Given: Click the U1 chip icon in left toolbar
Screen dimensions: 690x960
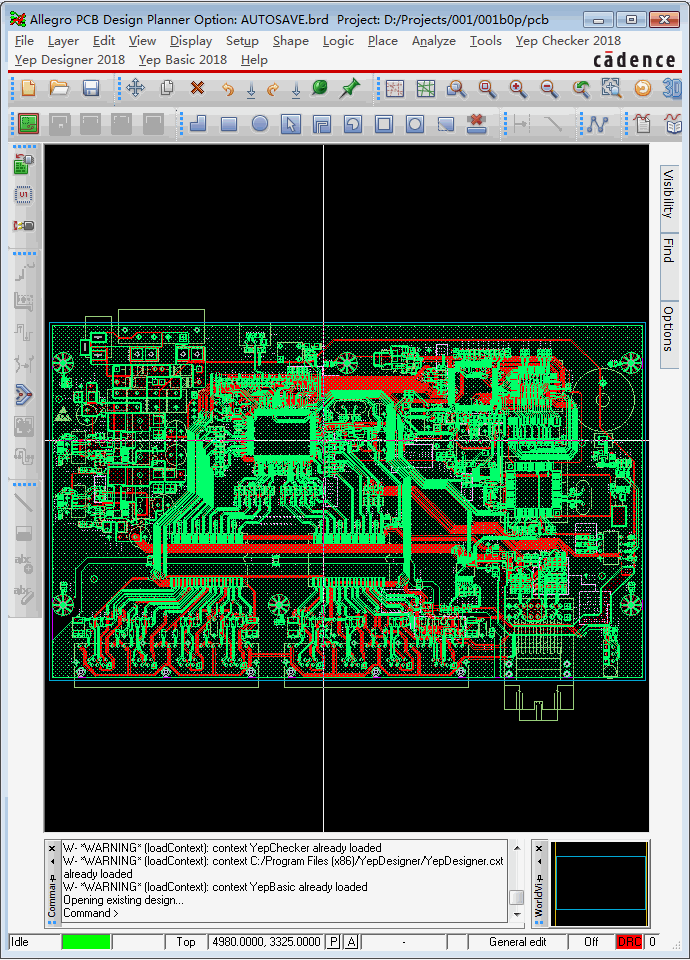Looking at the screenshot, I should [x=23, y=195].
